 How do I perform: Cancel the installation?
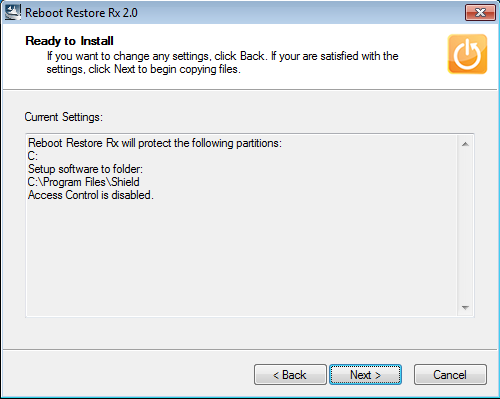(450, 374)
